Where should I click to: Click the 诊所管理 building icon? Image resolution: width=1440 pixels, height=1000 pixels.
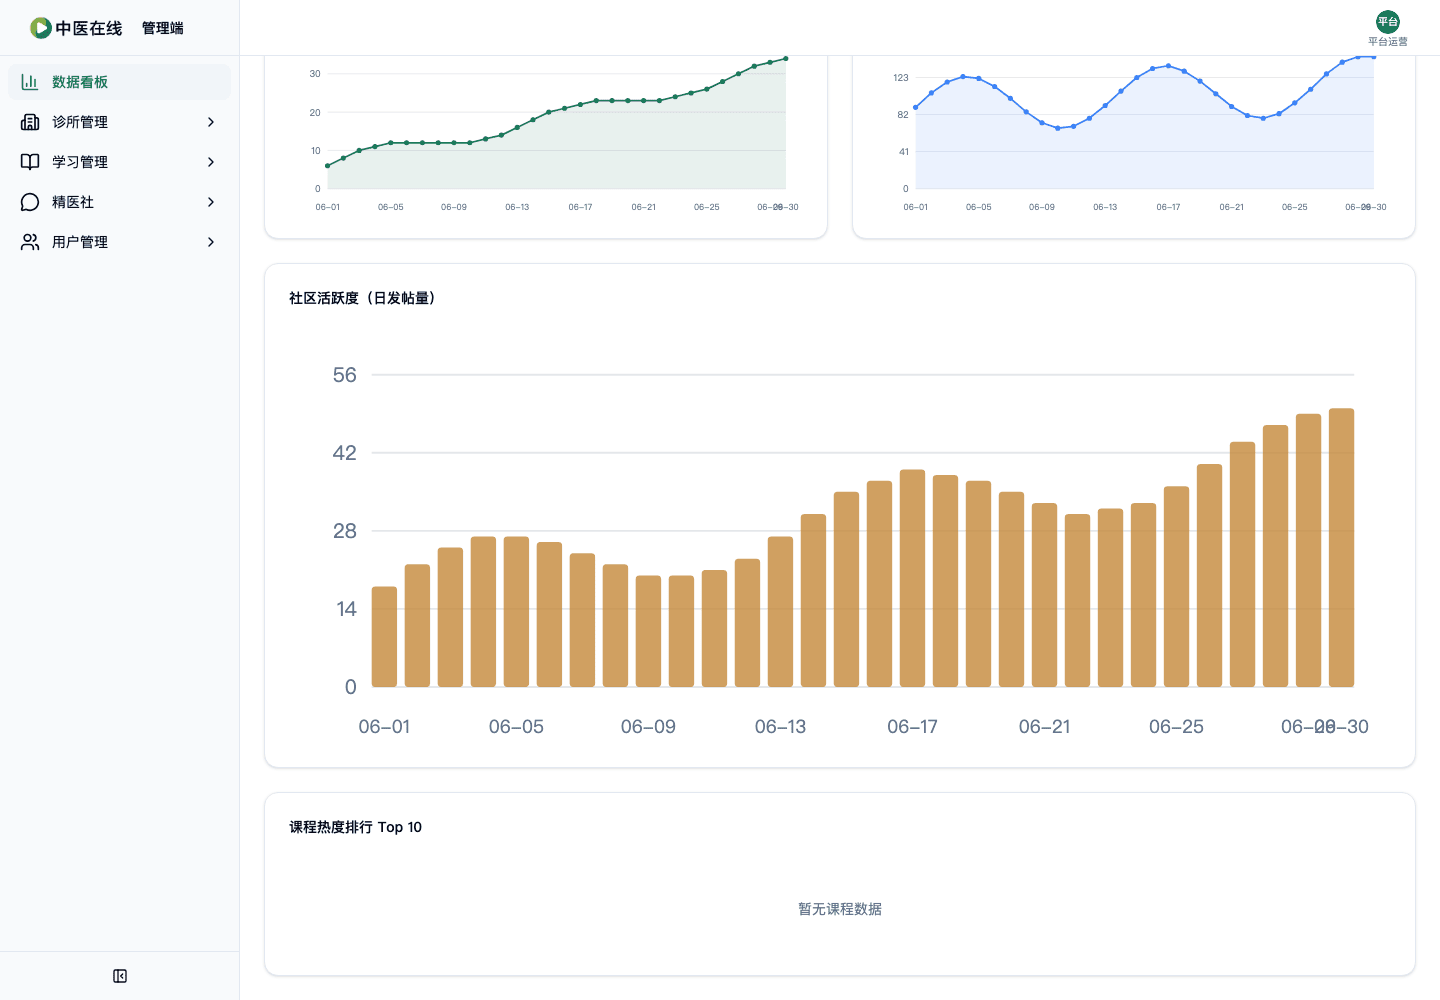pyautogui.click(x=30, y=122)
